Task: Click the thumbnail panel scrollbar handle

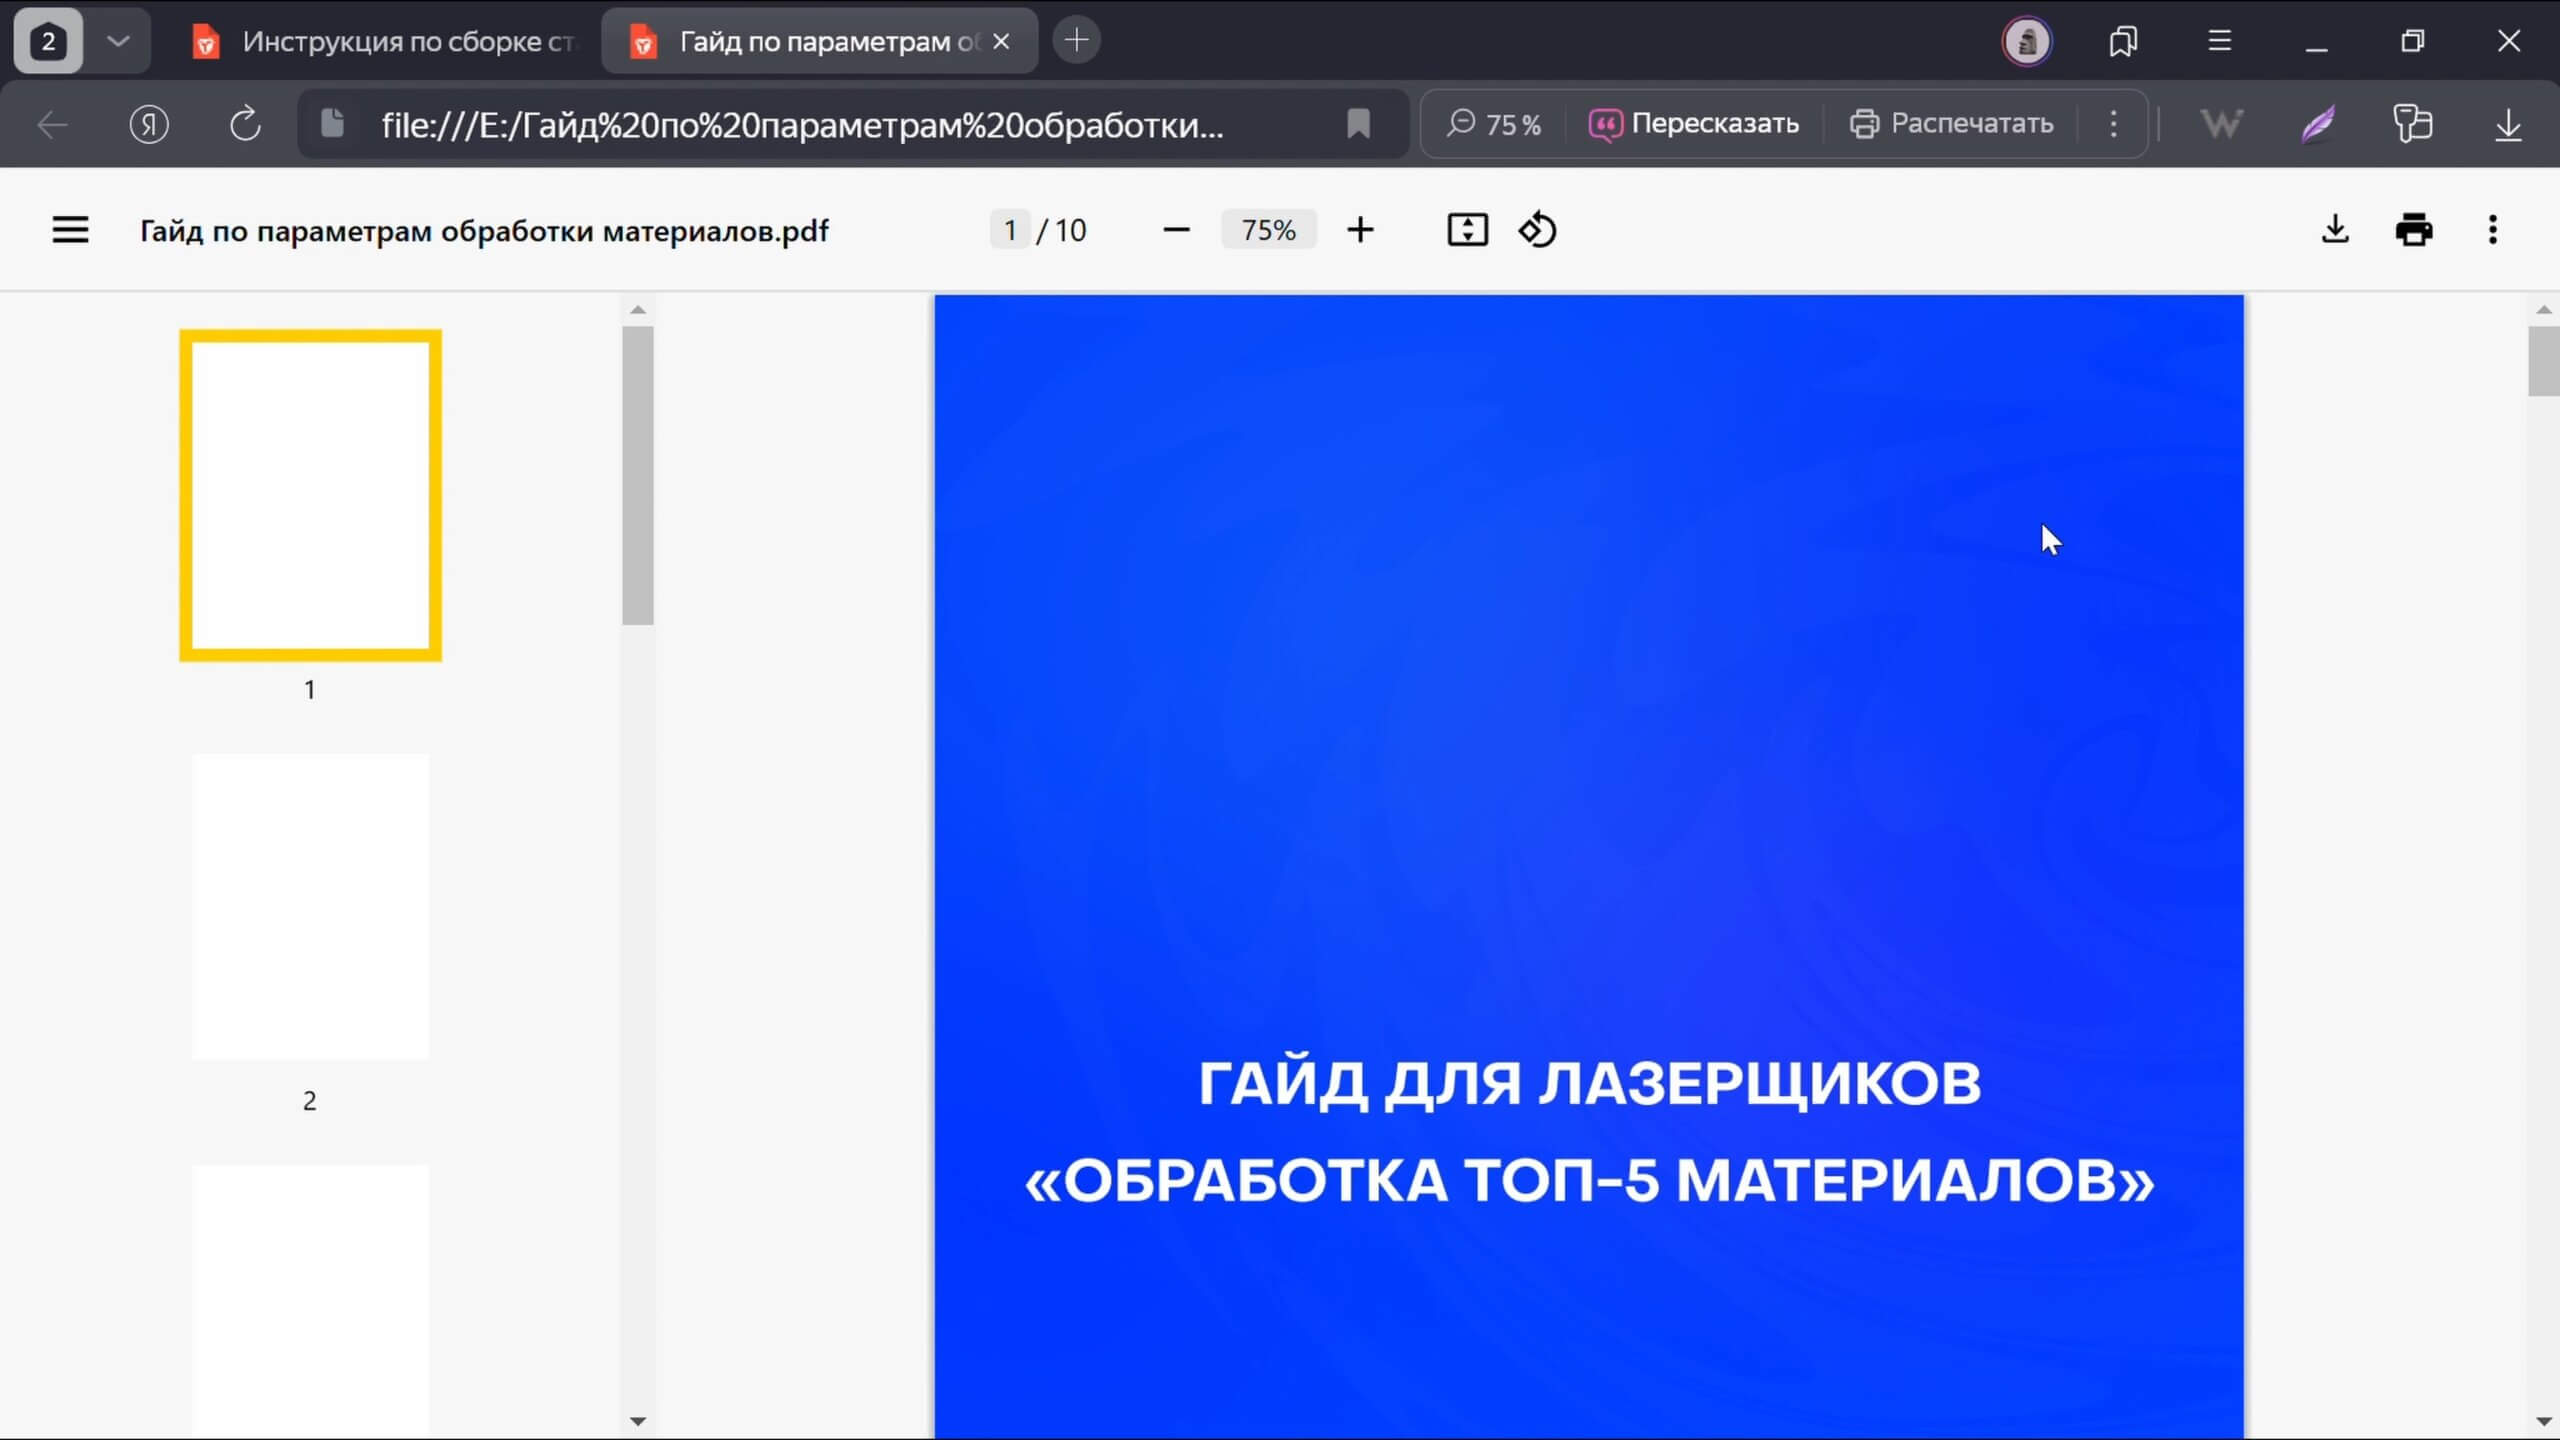Action: [x=637, y=475]
